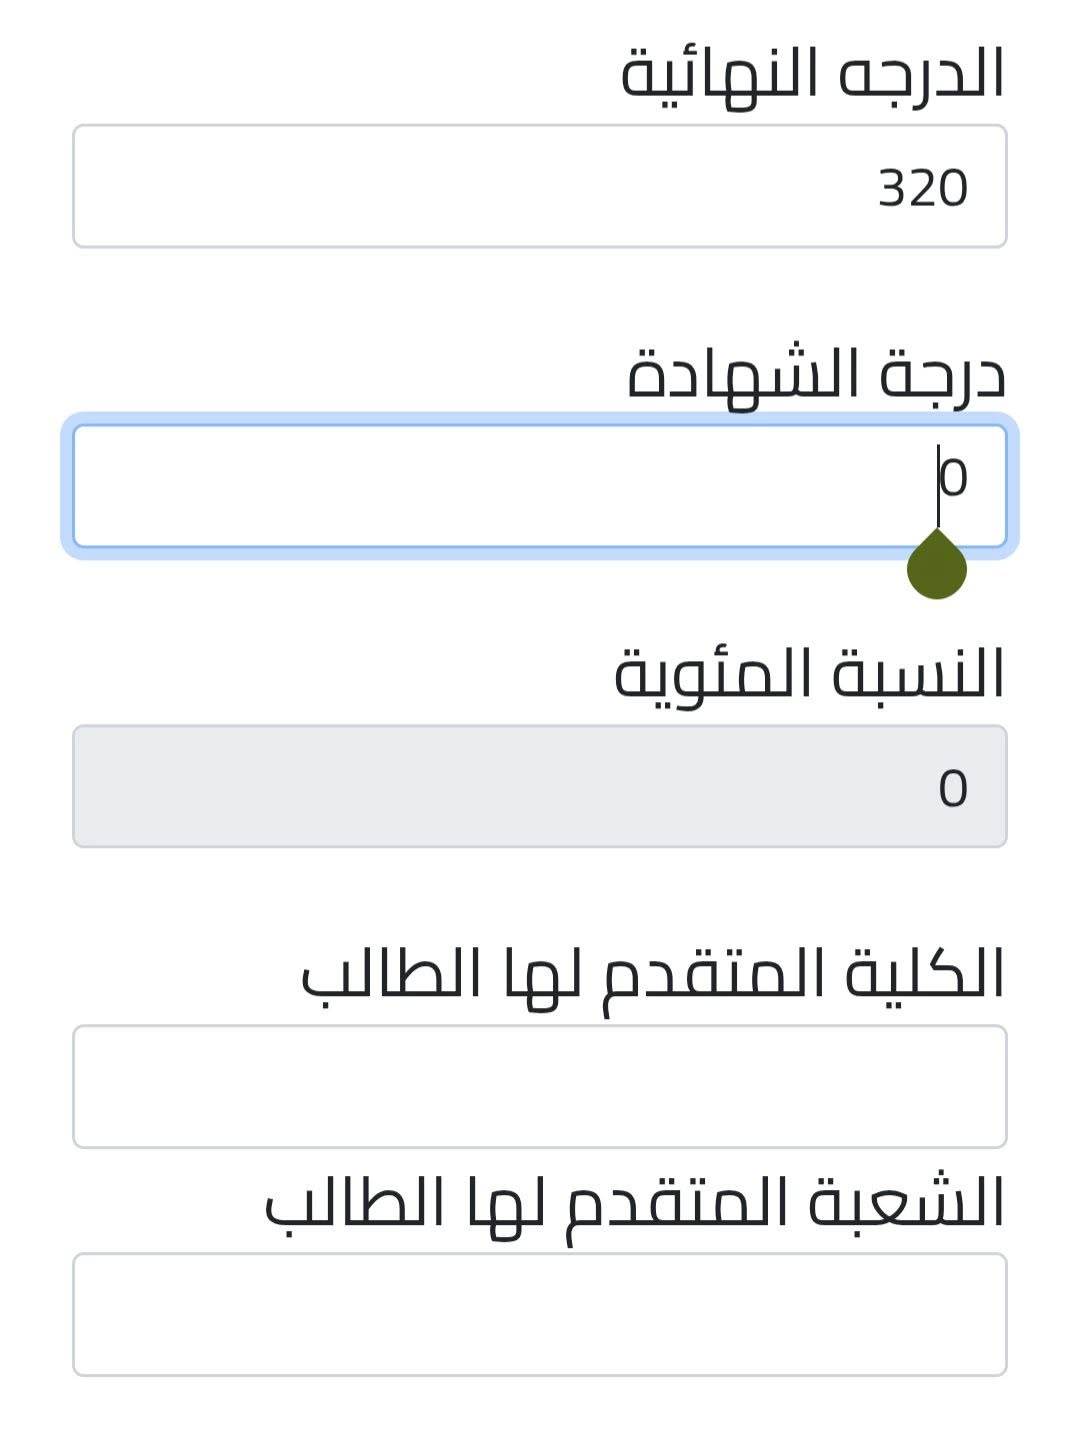
Task: Focus the الكلية المتقدم لها الطالب field
Action: coord(540,1086)
